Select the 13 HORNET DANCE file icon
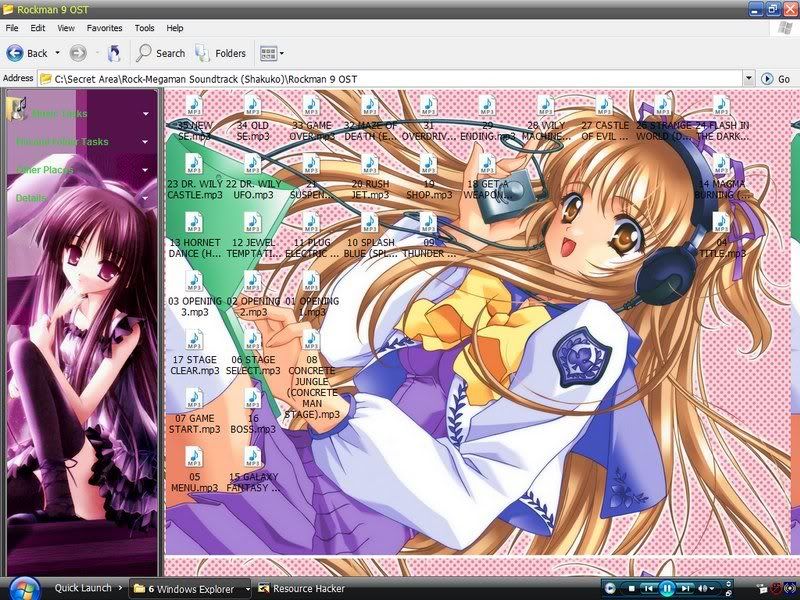The image size is (800, 600). (194, 223)
